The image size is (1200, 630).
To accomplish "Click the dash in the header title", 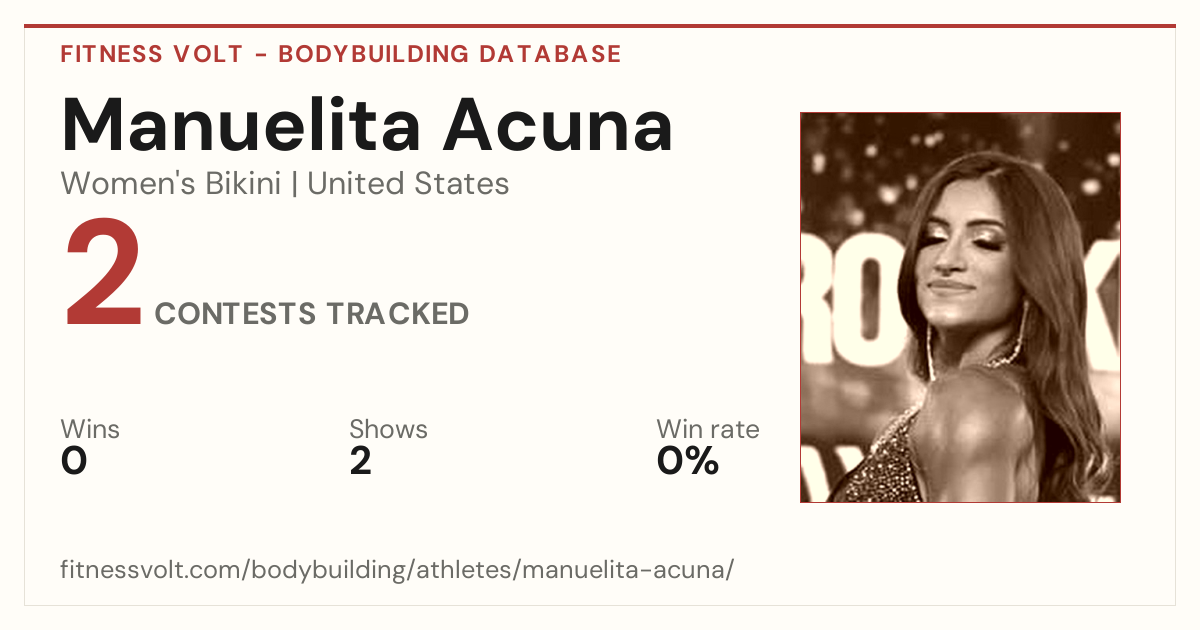I will coord(260,55).
